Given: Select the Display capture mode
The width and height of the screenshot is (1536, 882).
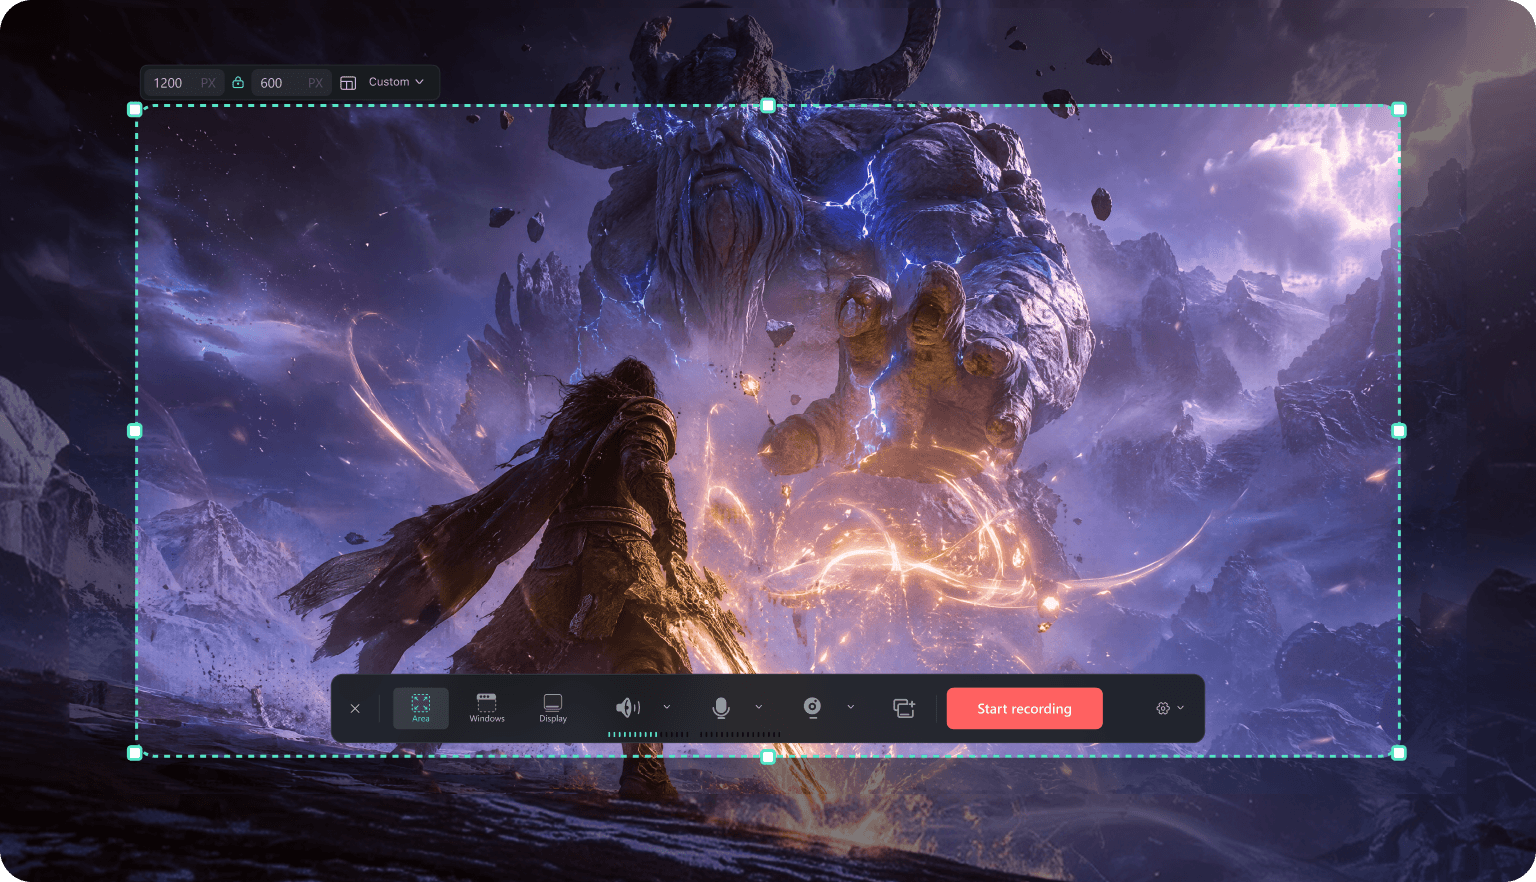Looking at the screenshot, I should click(553, 708).
